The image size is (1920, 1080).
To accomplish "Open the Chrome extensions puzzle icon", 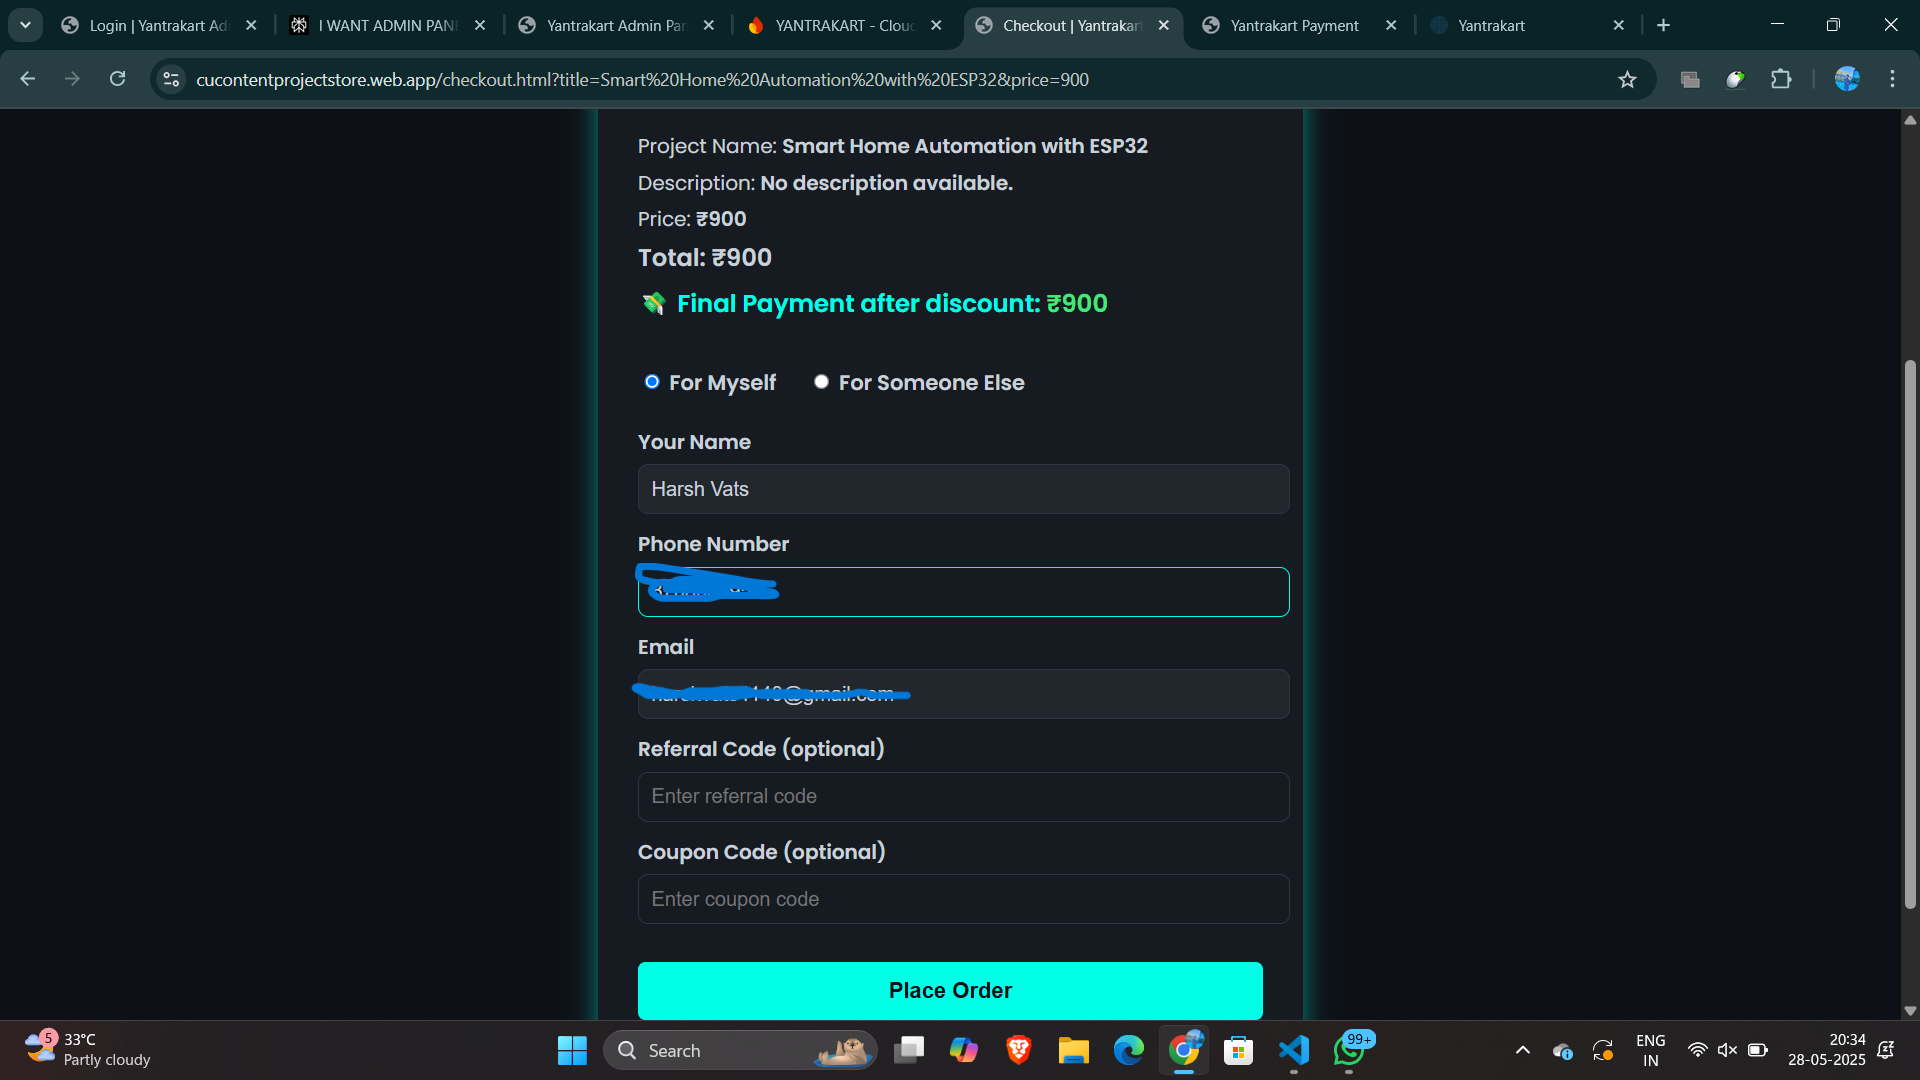I will [x=1781, y=79].
